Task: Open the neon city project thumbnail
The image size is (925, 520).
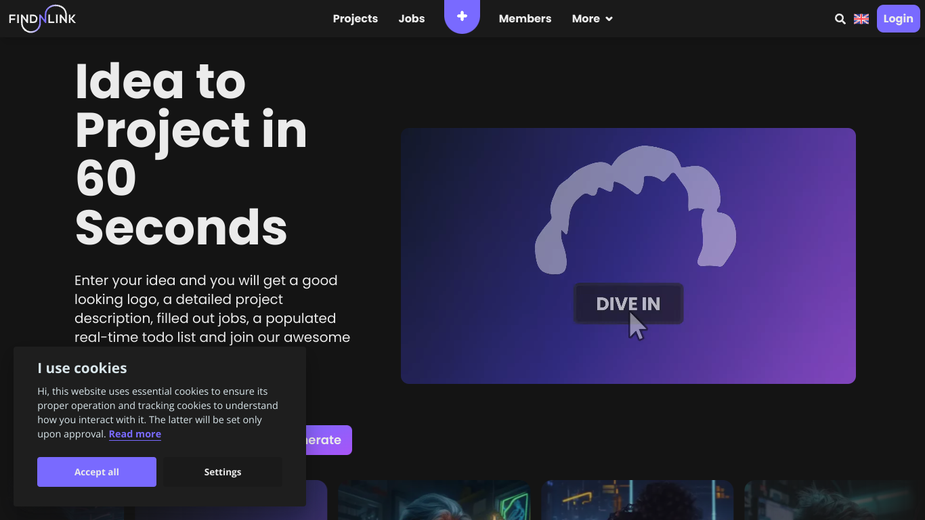Action: (637, 500)
